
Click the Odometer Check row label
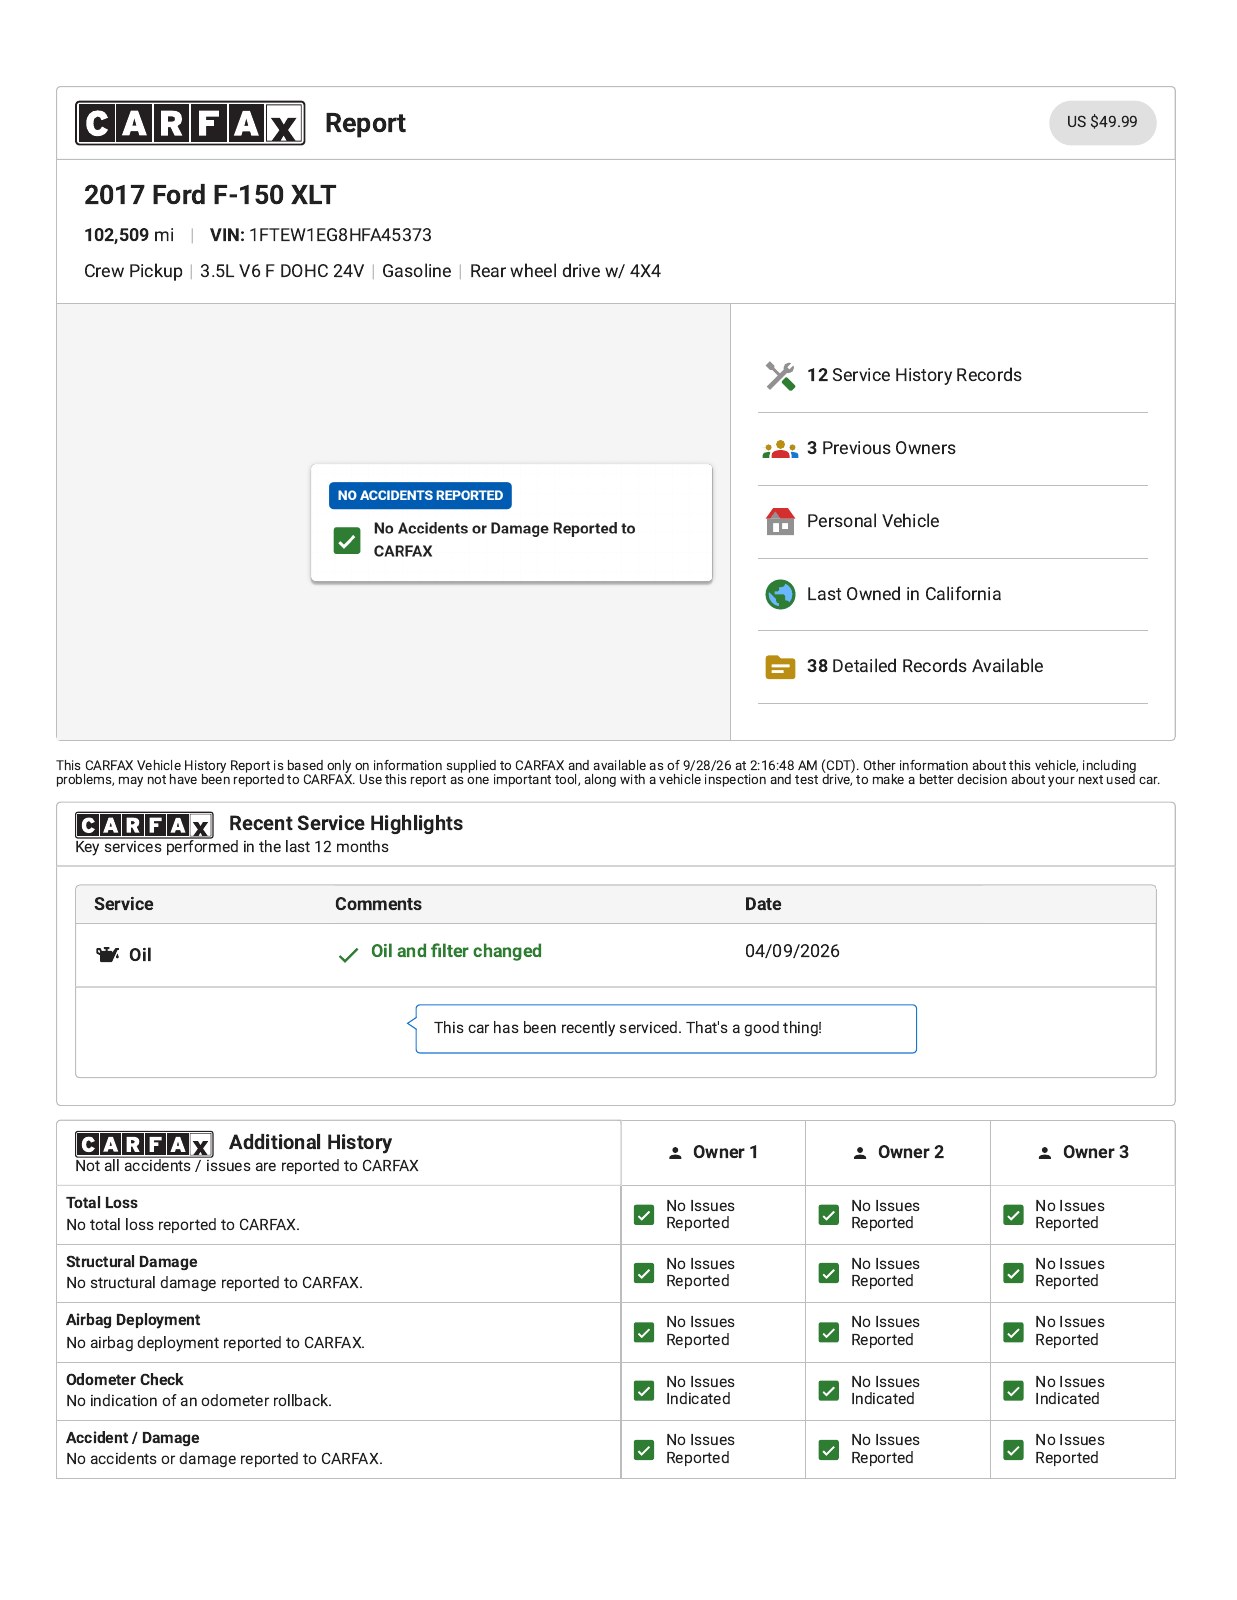pos(125,1380)
